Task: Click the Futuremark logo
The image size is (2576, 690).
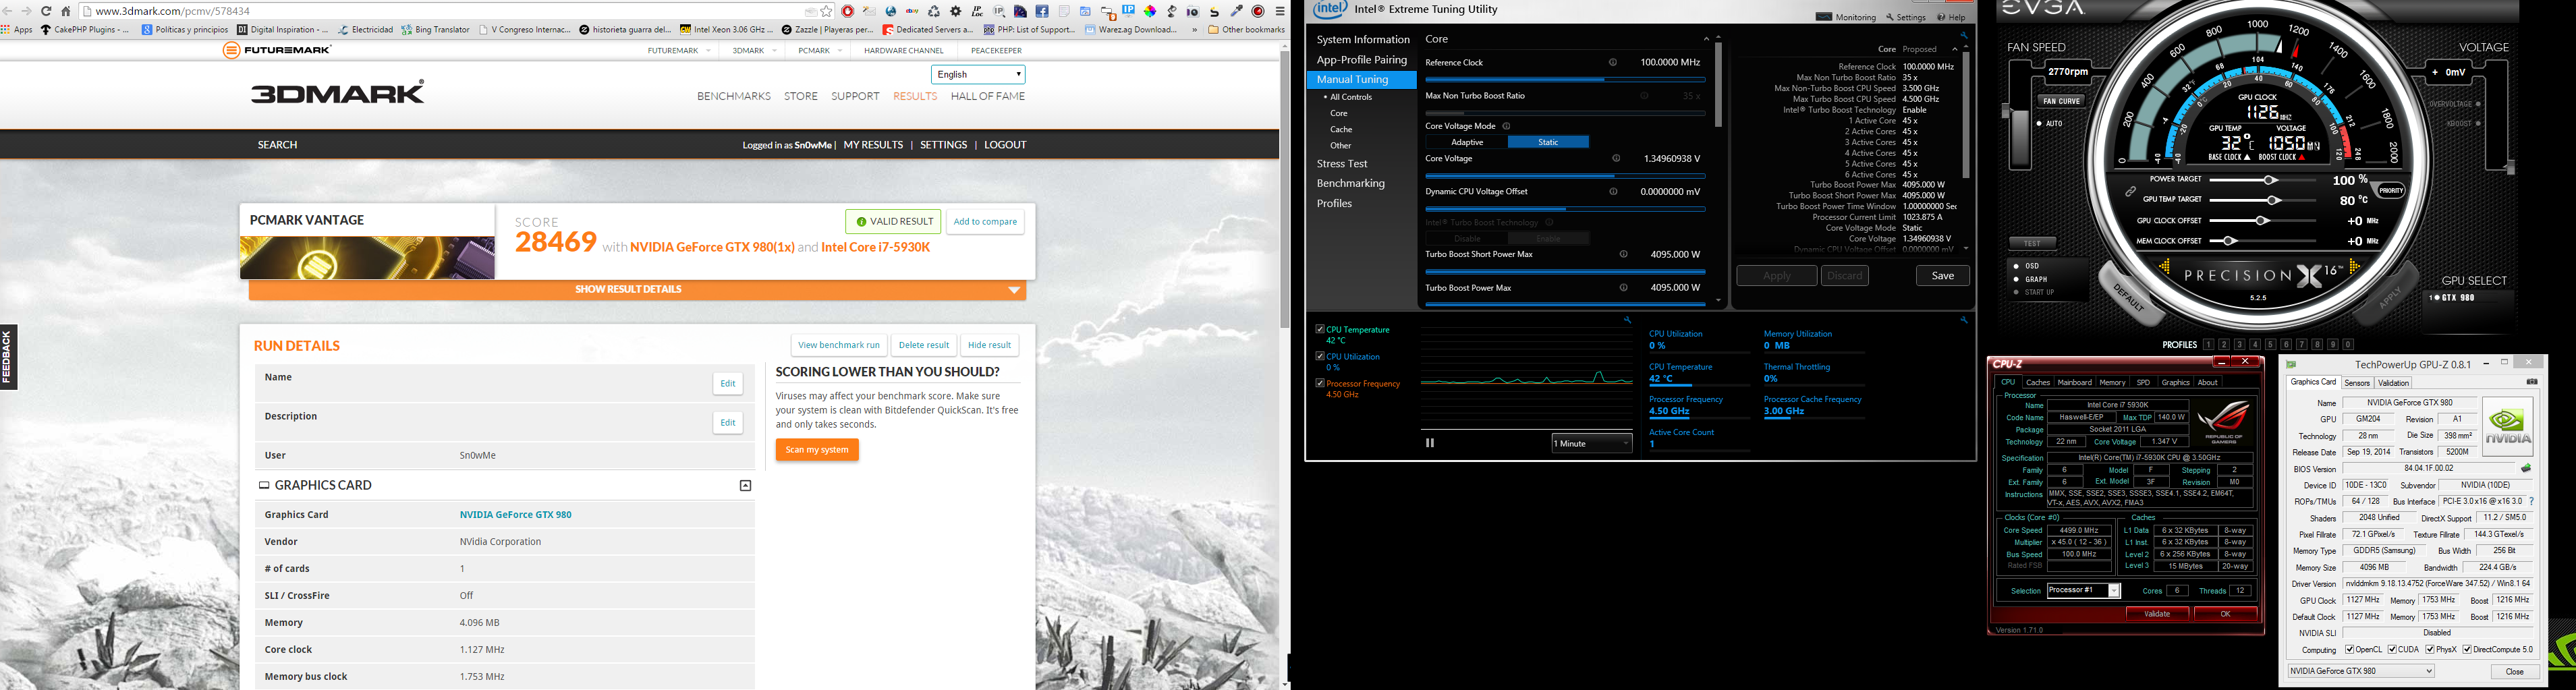Action: point(276,50)
